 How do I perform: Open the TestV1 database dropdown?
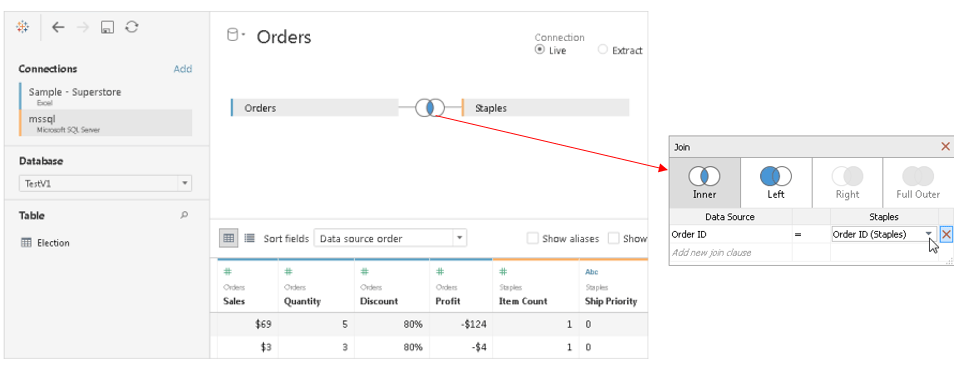click(x=105, y=183)
